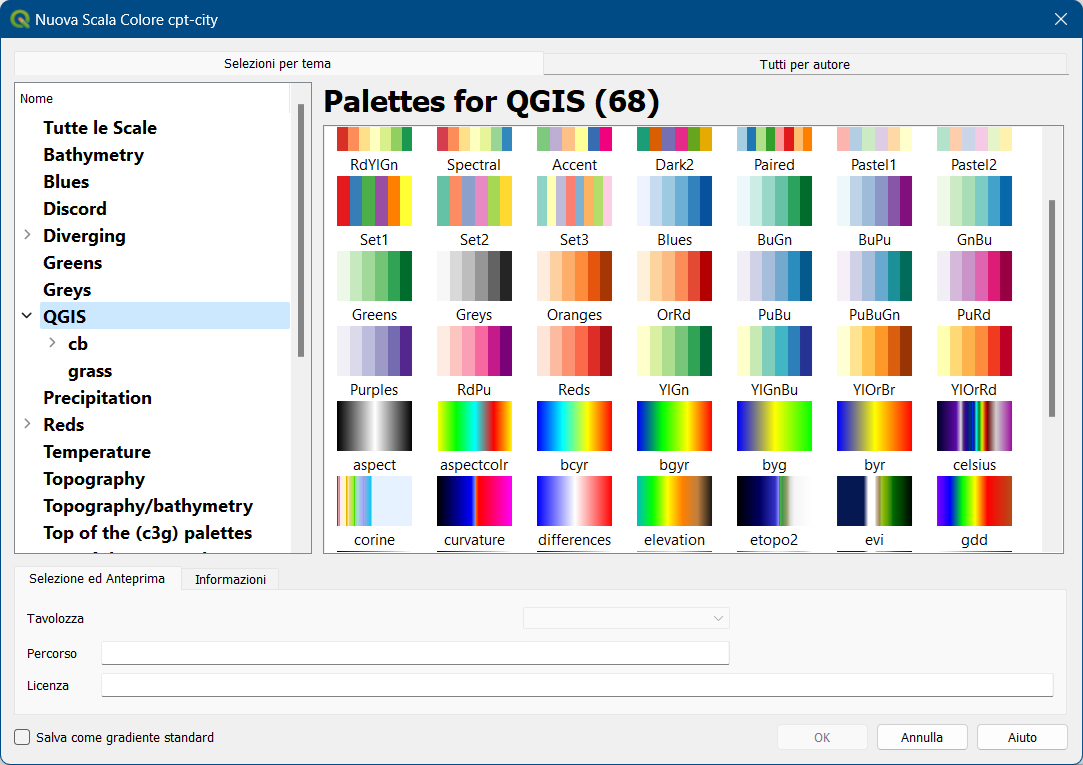Pick the OrRd color ramp thumbnail
Viewport: 1083px width, 765px height.
pos(674,276)
